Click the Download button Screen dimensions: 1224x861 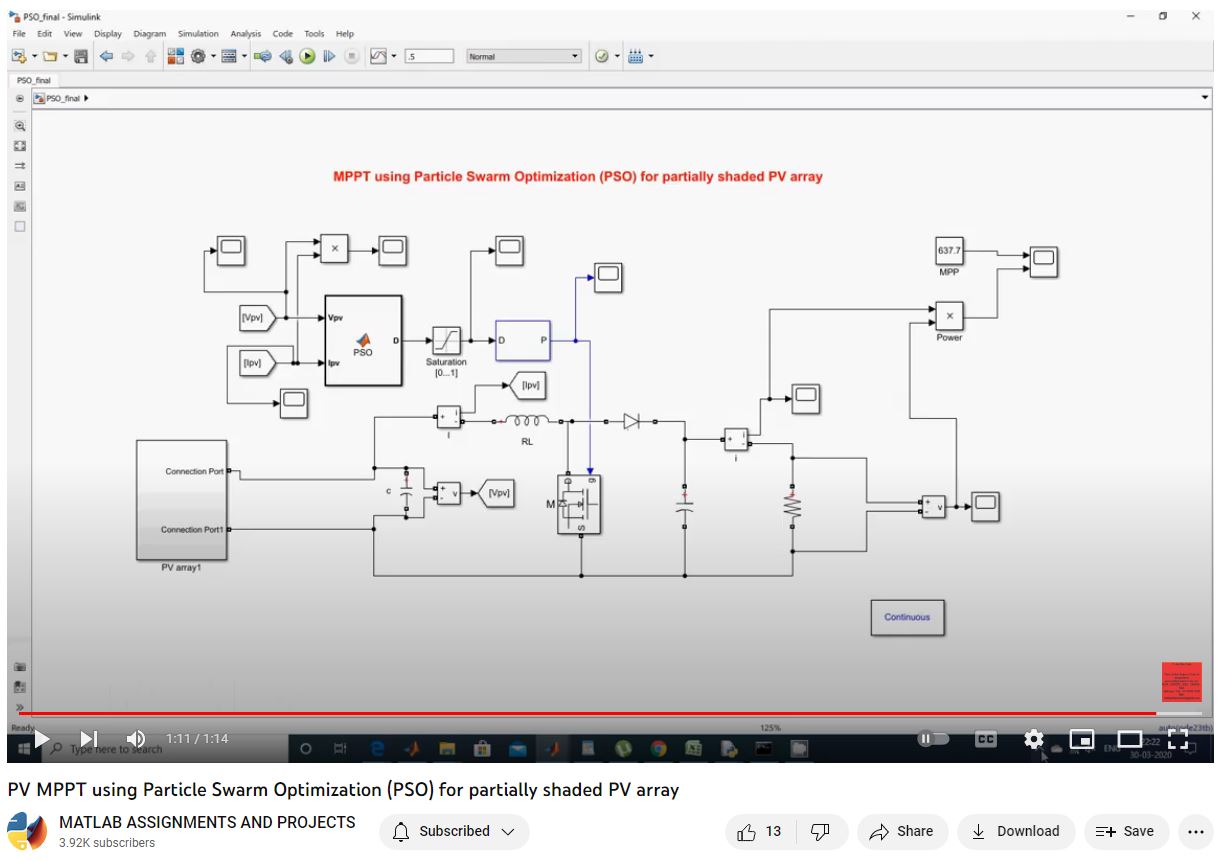click(1015, 831)
